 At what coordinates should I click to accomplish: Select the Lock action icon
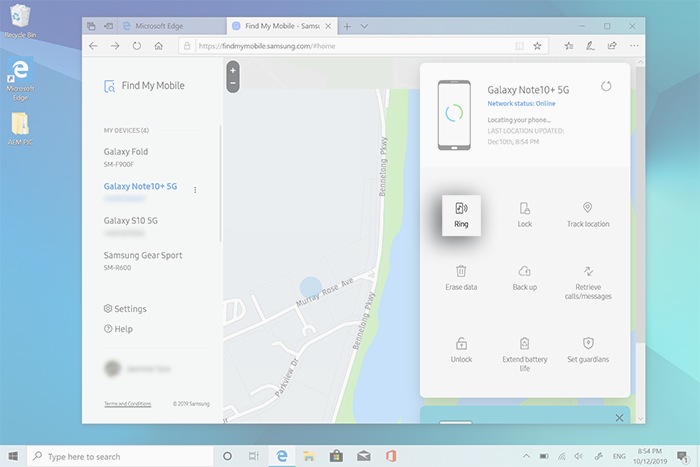click(x=525, y=208)
